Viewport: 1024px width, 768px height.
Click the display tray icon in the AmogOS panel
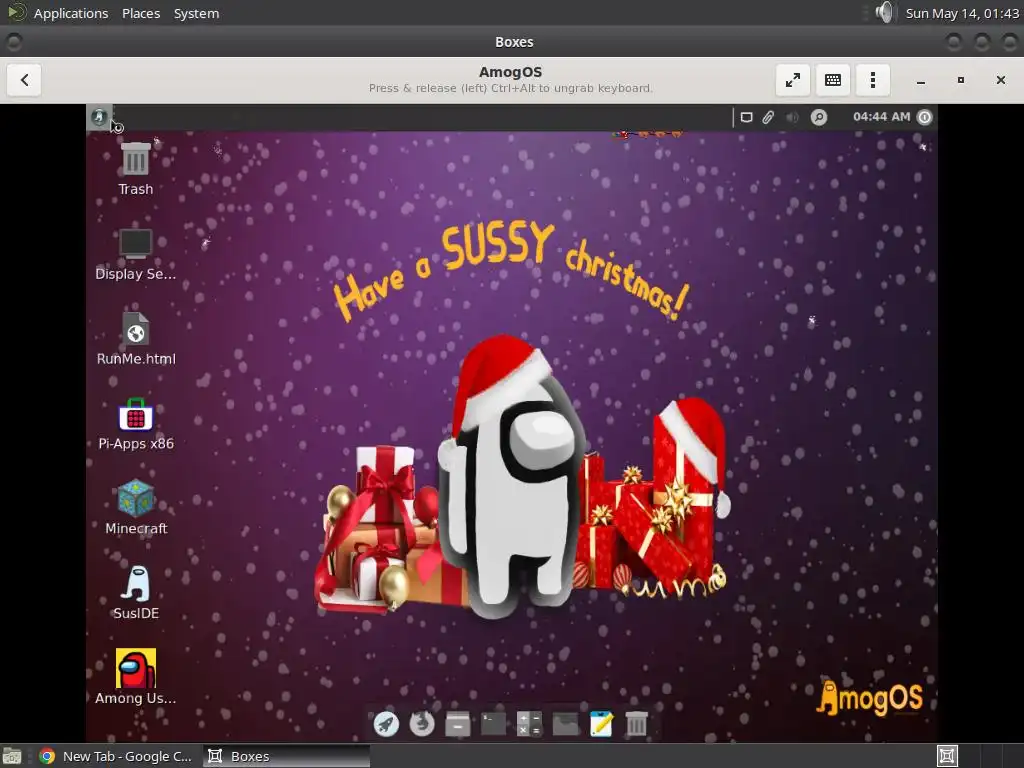746,117
